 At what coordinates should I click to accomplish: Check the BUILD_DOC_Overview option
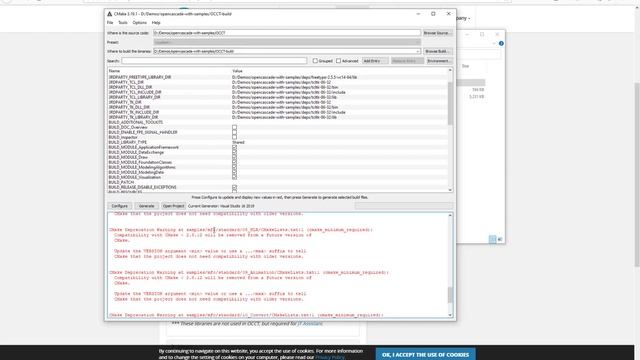pos(234,127)
